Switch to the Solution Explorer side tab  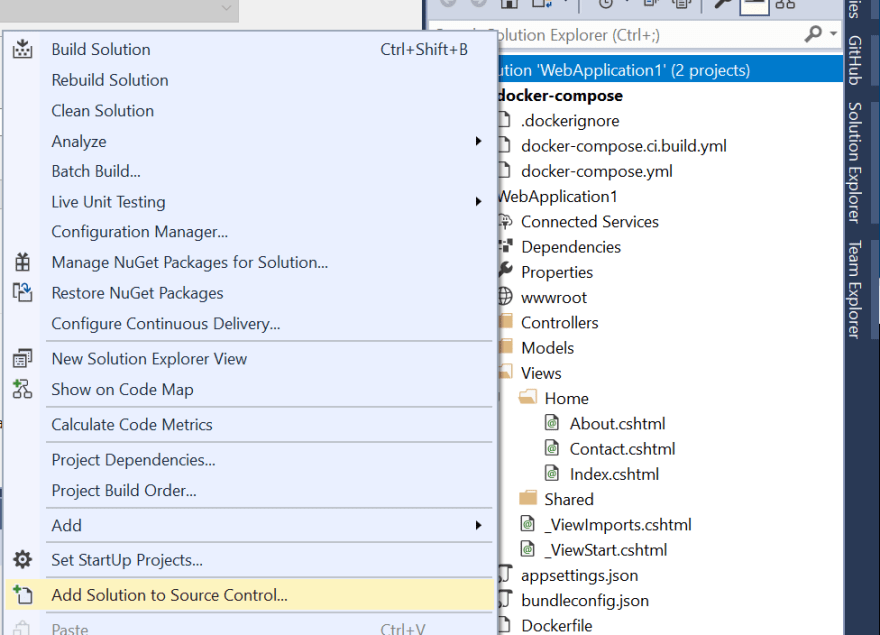855,162
